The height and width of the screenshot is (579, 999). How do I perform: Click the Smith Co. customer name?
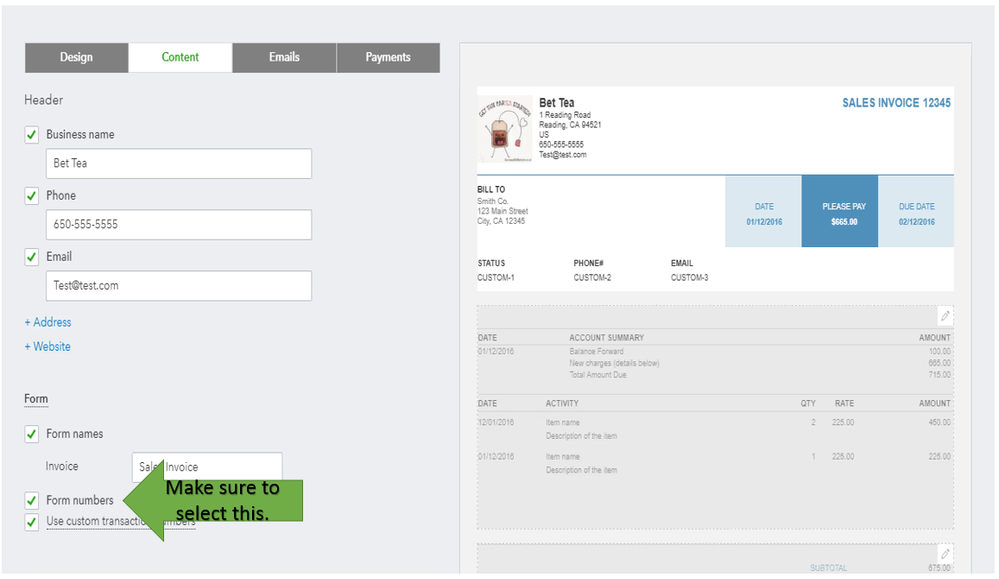tap(492, 201)
